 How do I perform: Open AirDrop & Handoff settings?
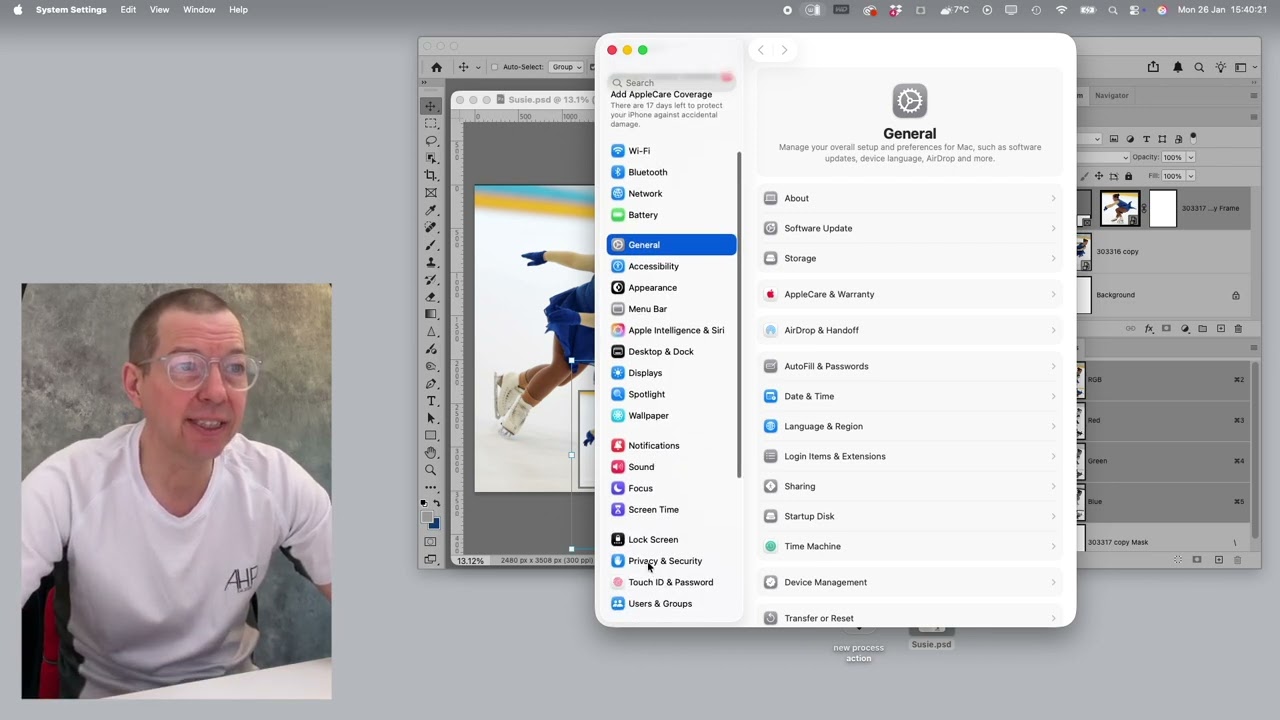(x=910, y=330)
